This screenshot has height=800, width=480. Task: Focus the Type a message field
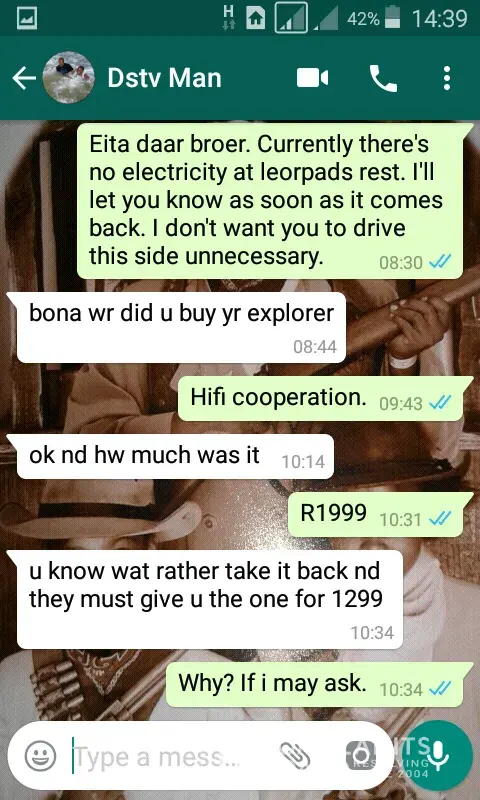pos(172,756)
